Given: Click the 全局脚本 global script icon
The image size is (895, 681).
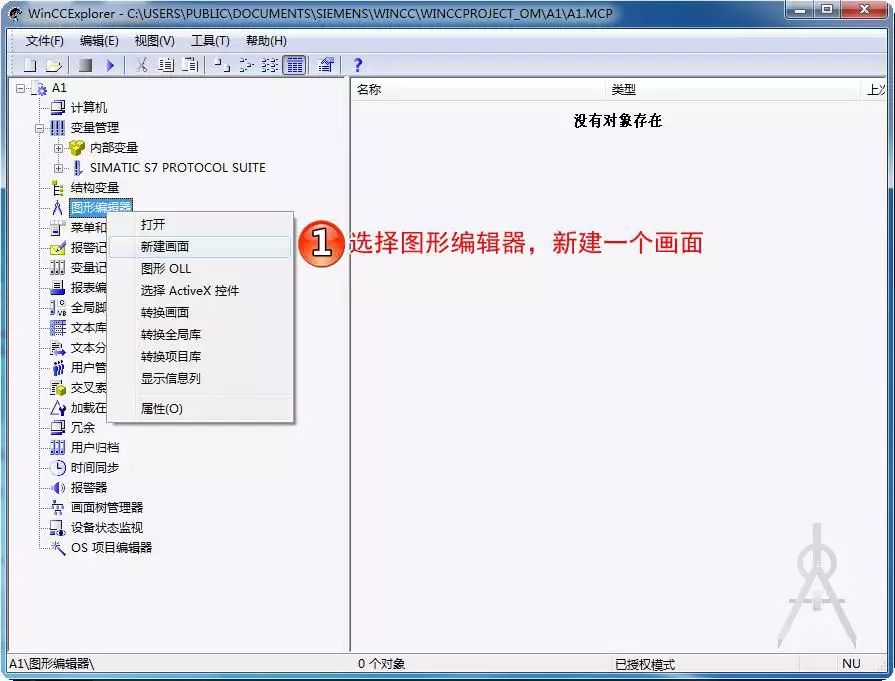Looking at the screenshot, I should 58,308.
